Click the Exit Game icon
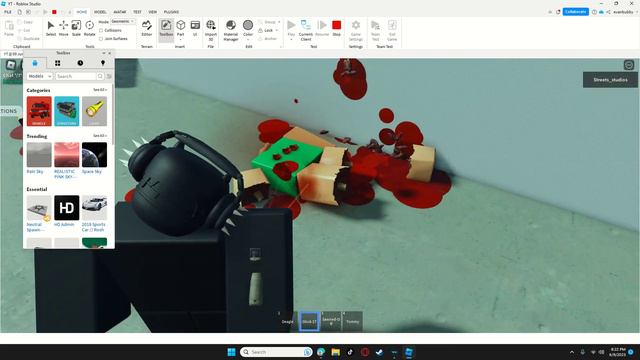640x360 pixels. (x=392, y=25)
